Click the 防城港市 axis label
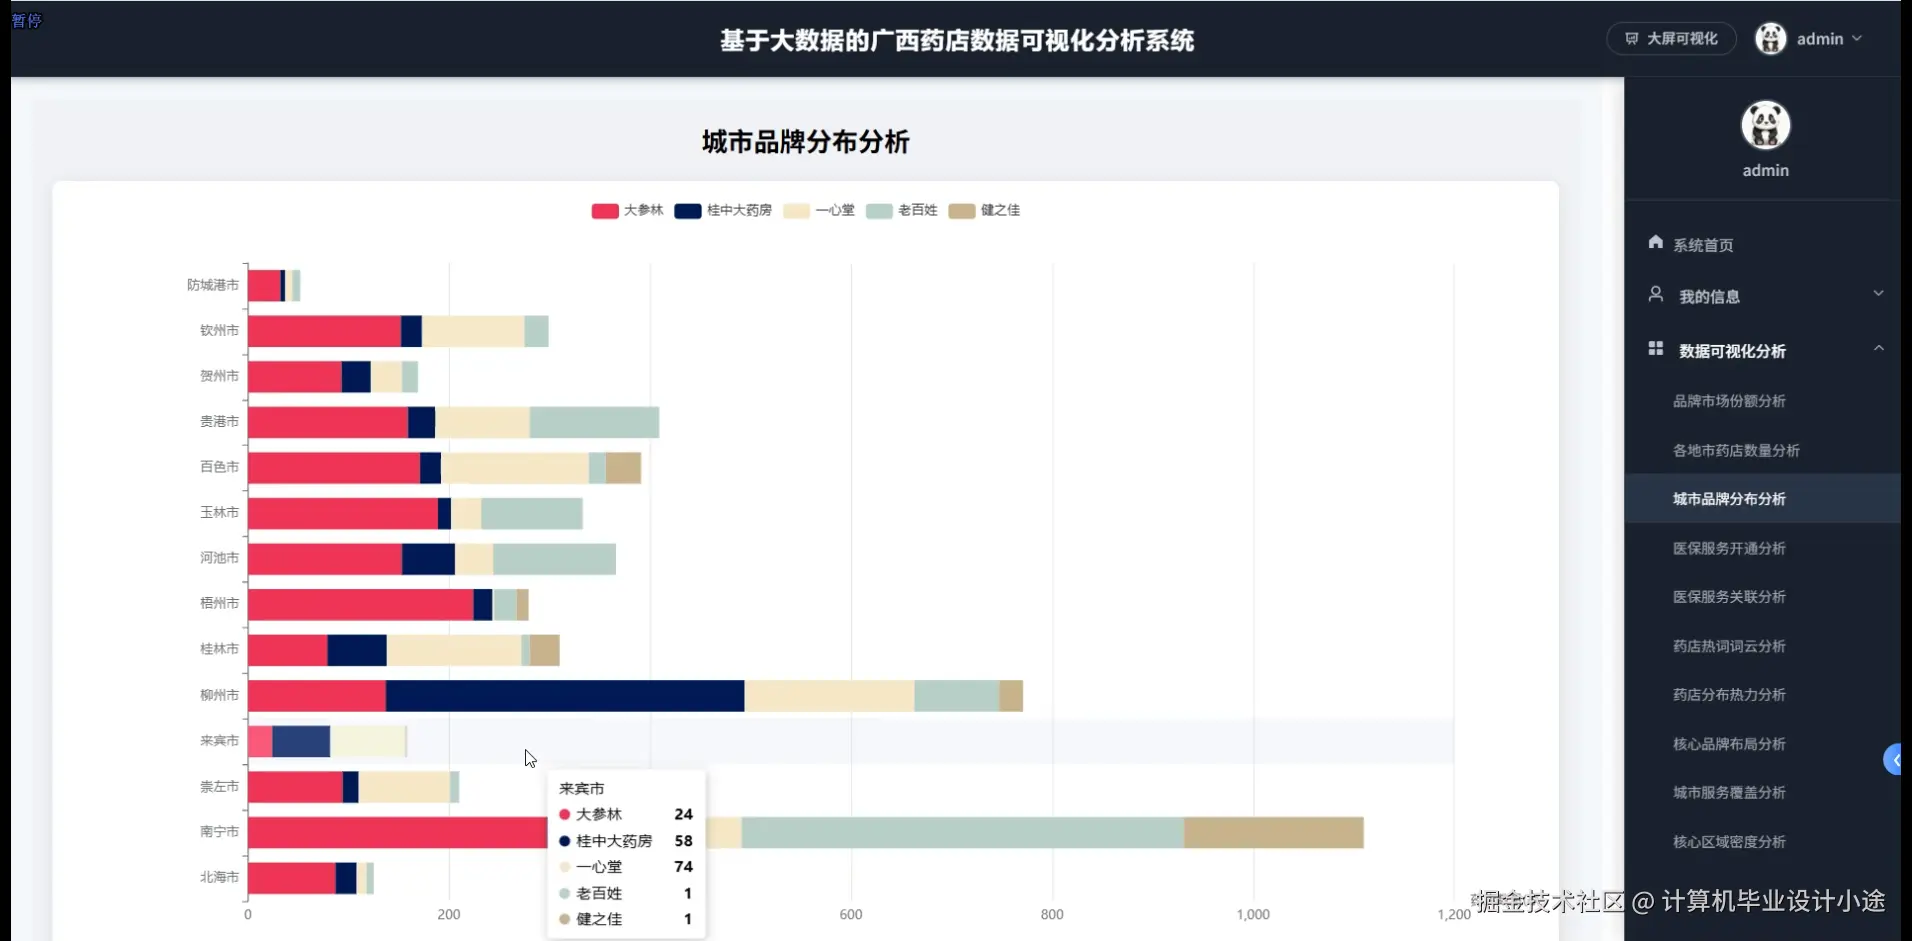Screen dimensions: 1912x941 coord(213,285)
